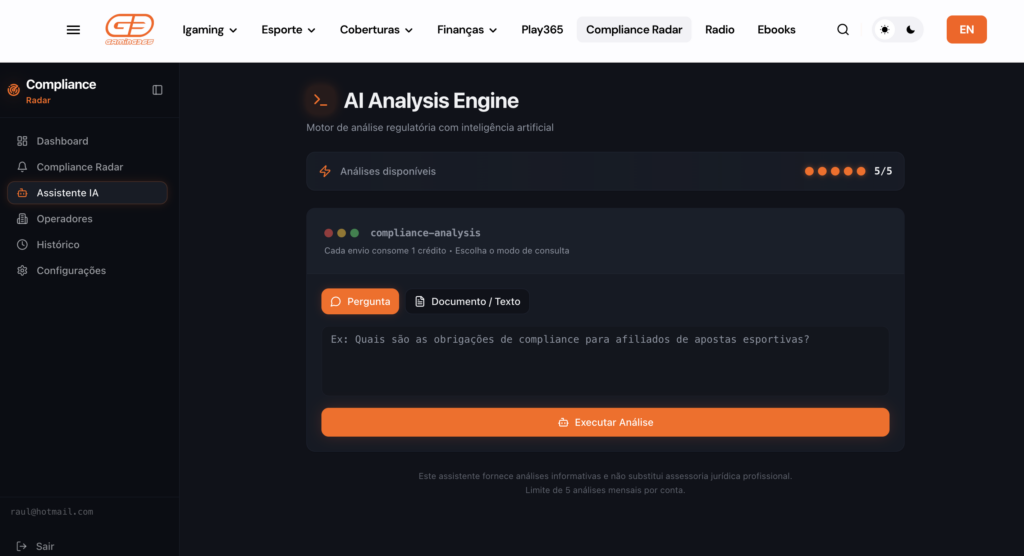Open the hamburger menu icon
Viewport: 1024px width, 556px height.
pyautogui.click(x=73, y=30)
